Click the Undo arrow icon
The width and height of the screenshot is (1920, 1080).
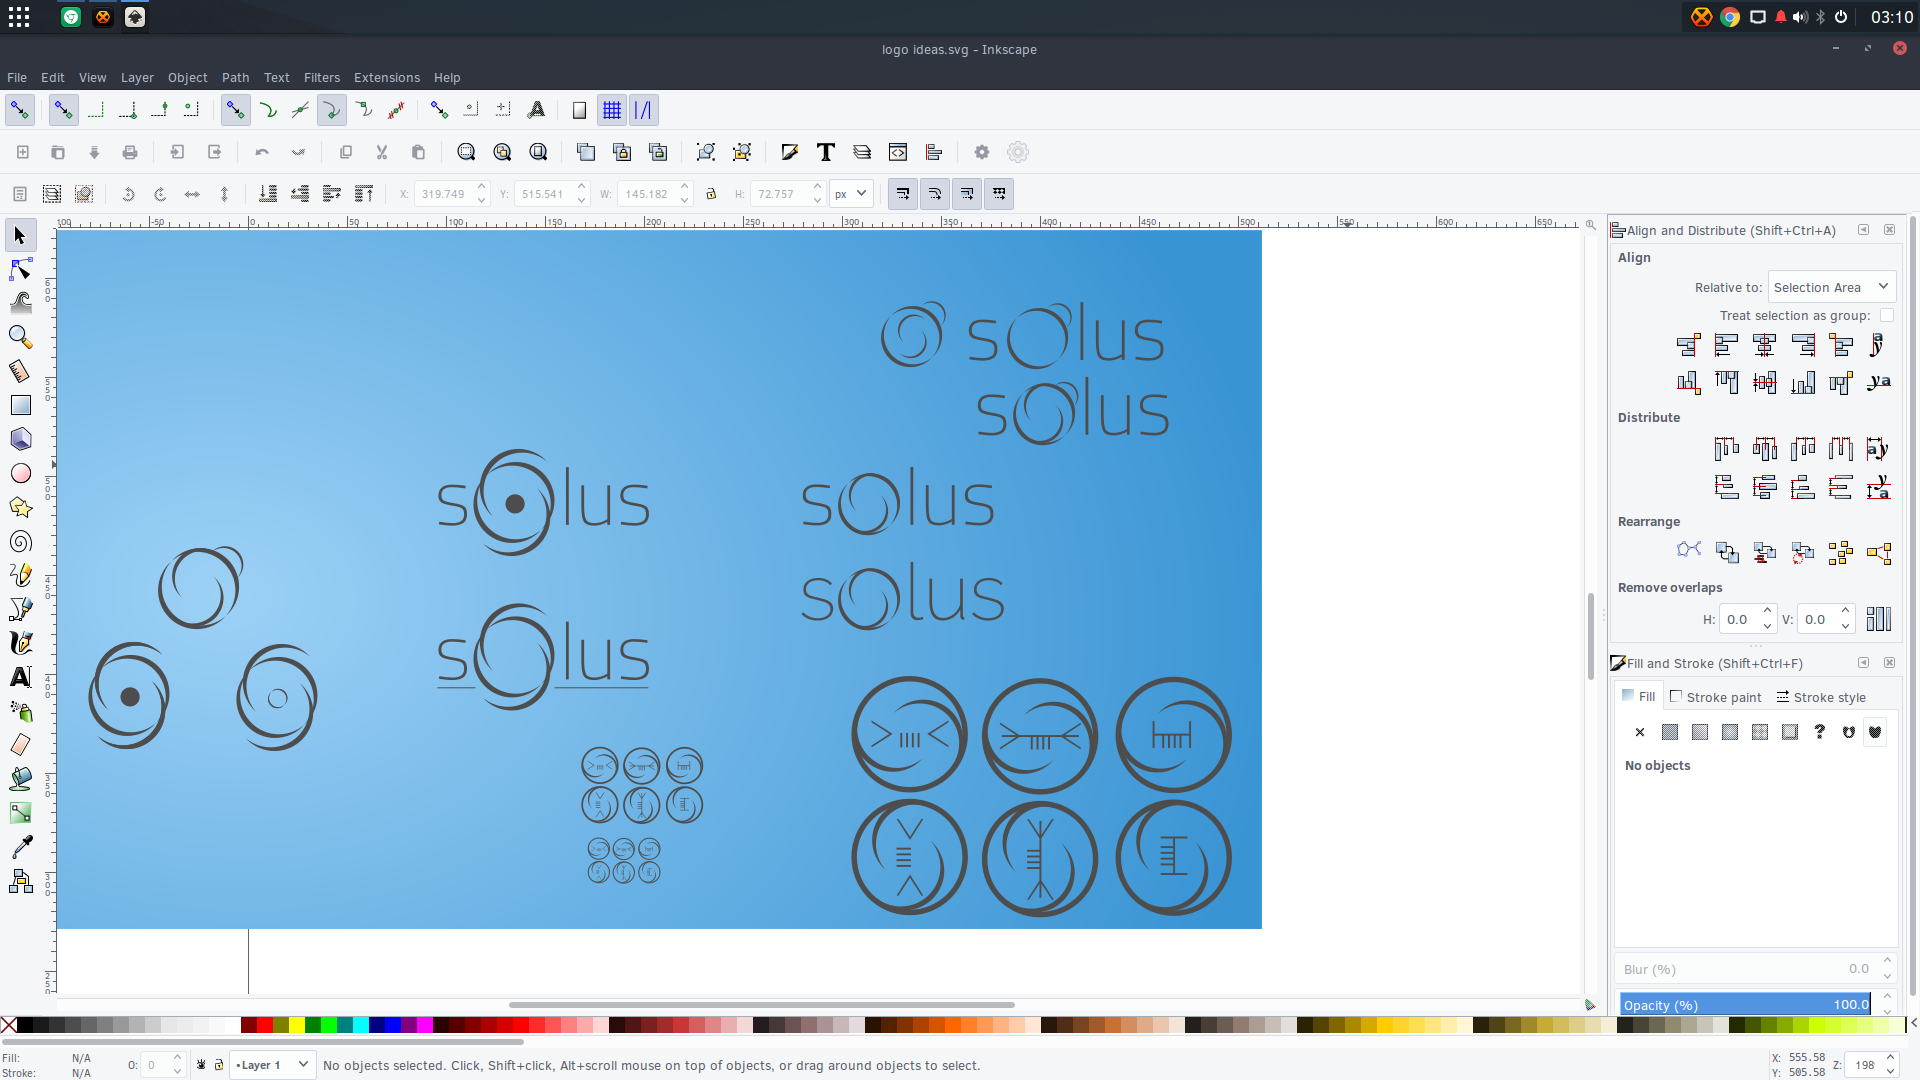tap(262, 152)
